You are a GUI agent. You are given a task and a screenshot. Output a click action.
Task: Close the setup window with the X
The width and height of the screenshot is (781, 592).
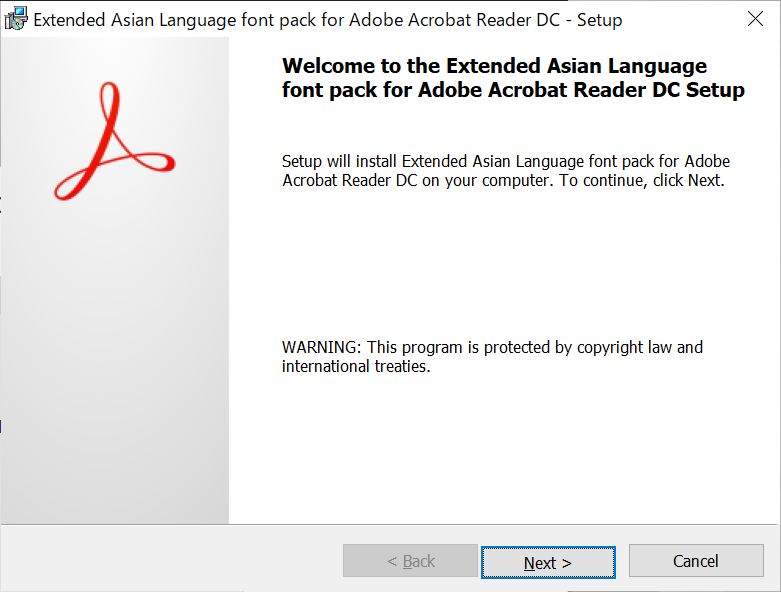click(x=755, y=19)
